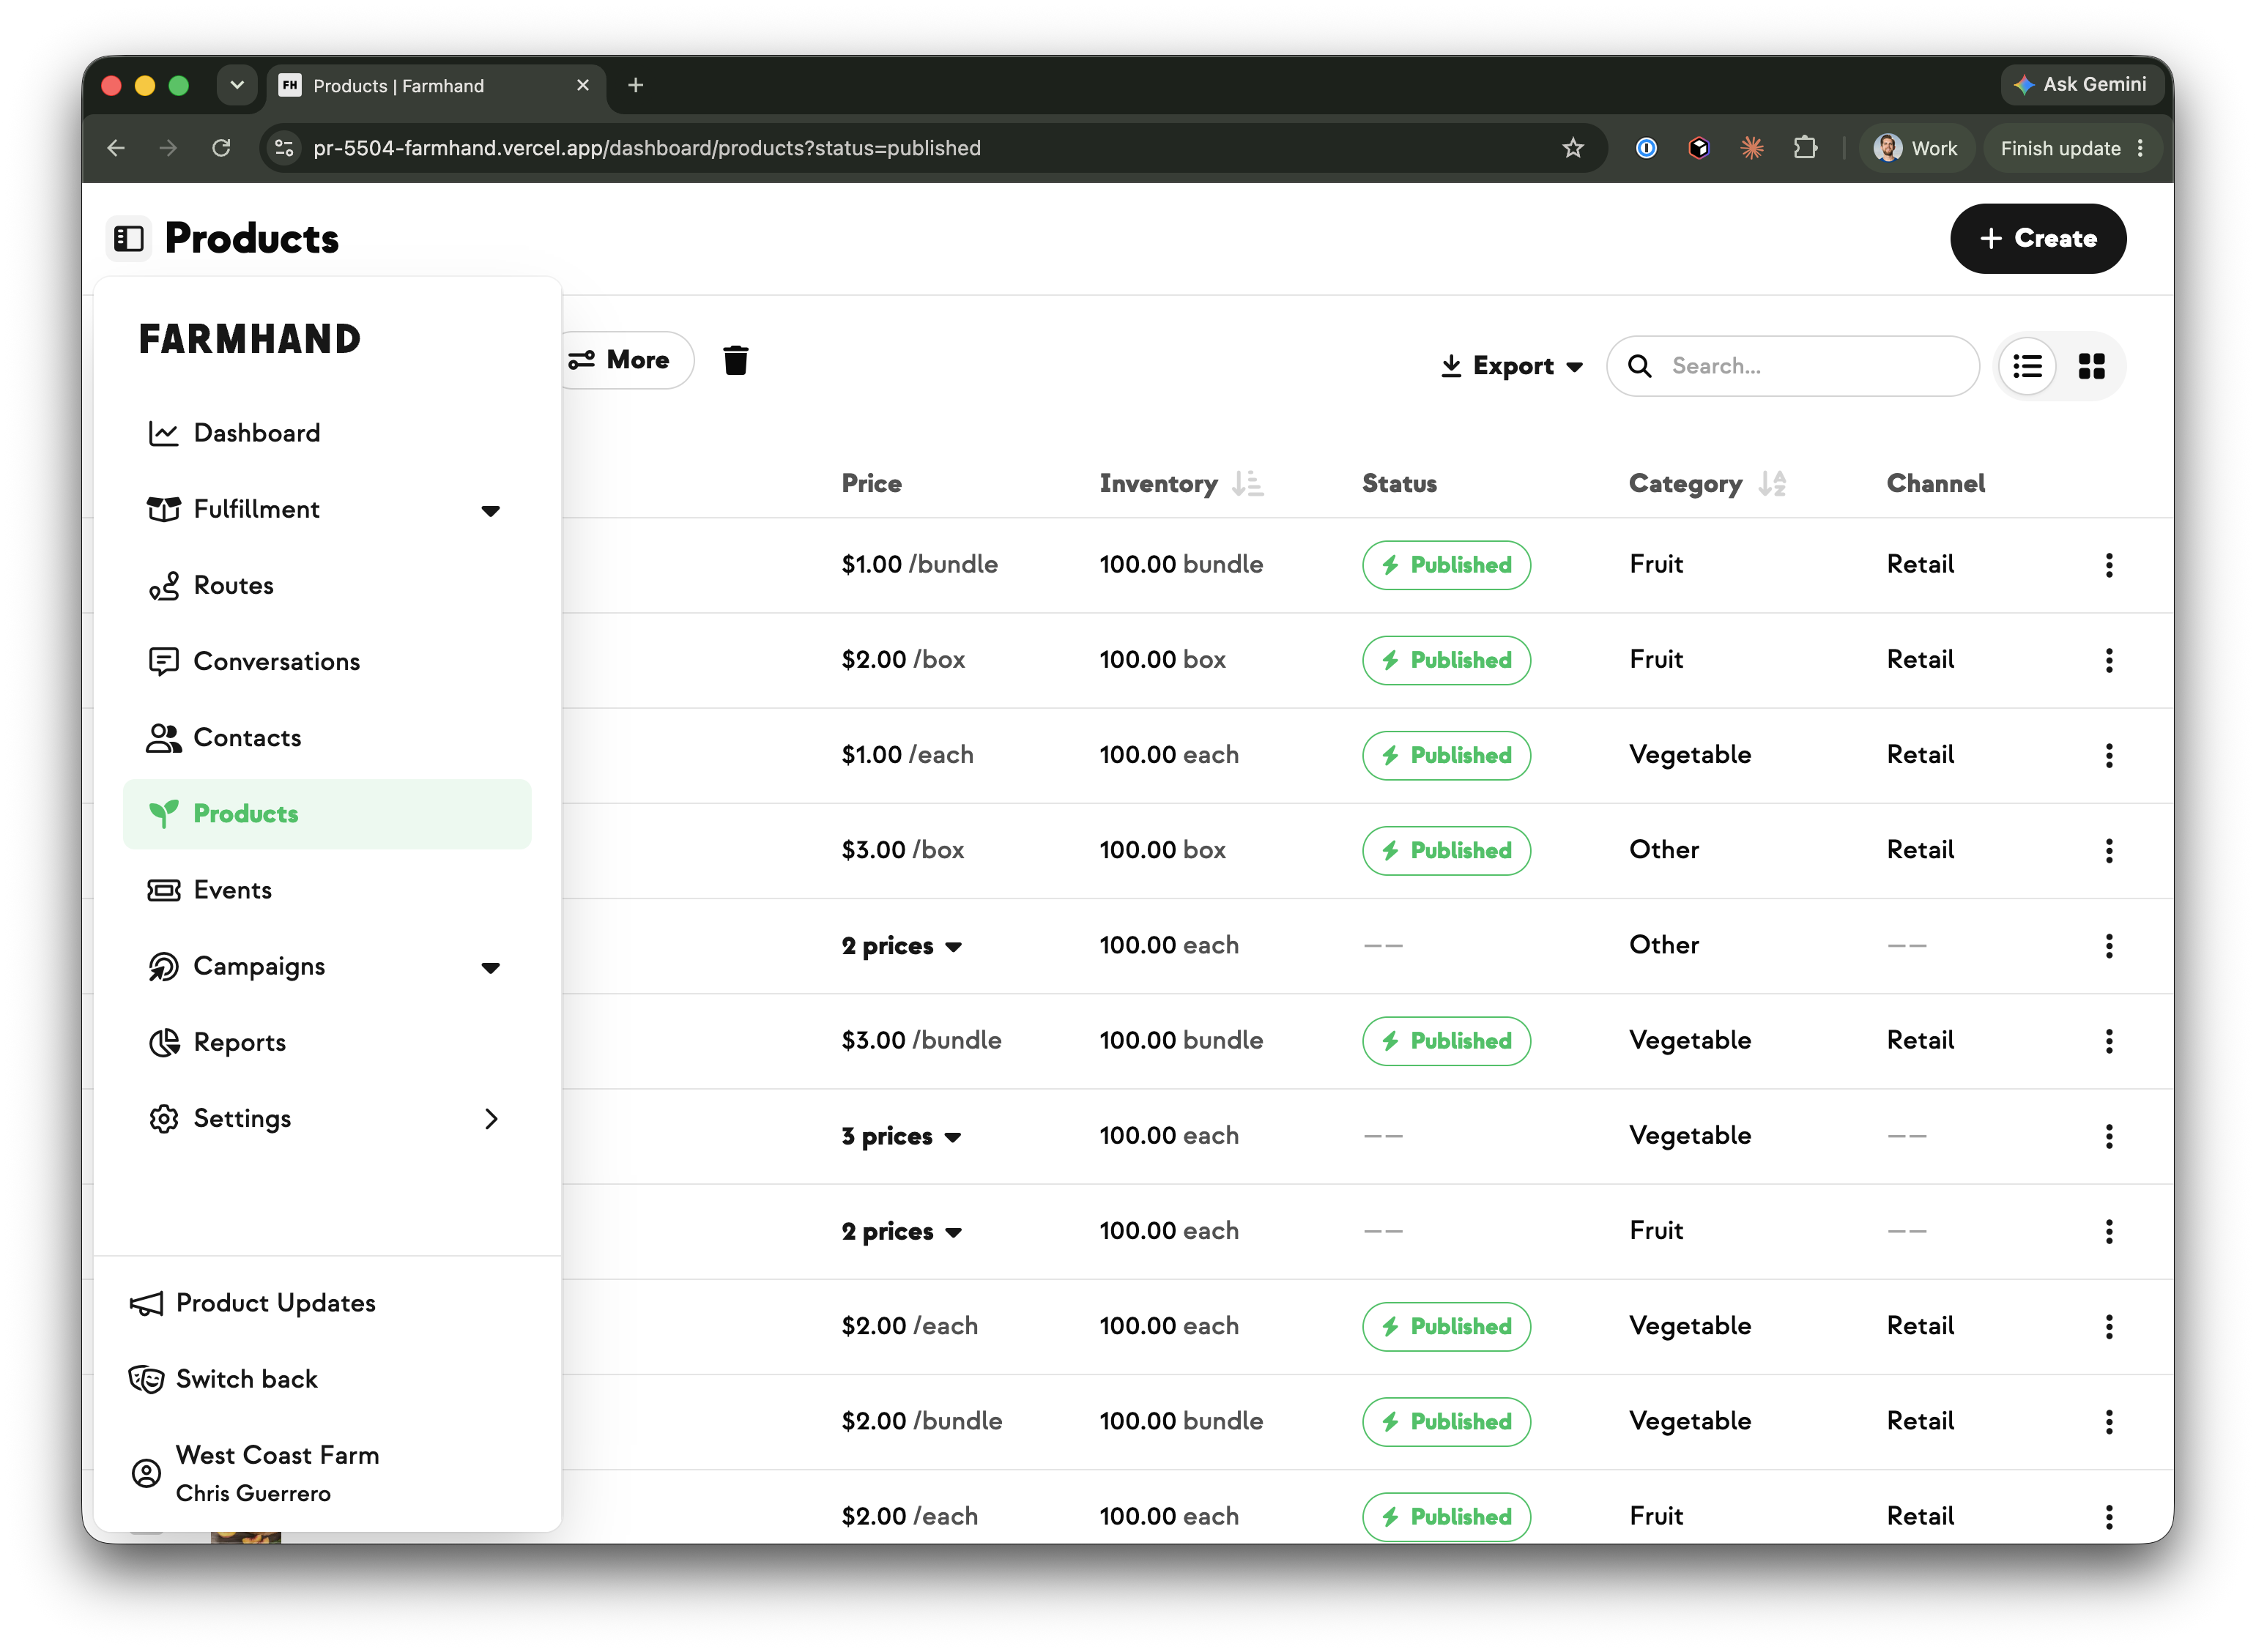Click Switch back
2256x1652 pixels.
point(223,1379)
